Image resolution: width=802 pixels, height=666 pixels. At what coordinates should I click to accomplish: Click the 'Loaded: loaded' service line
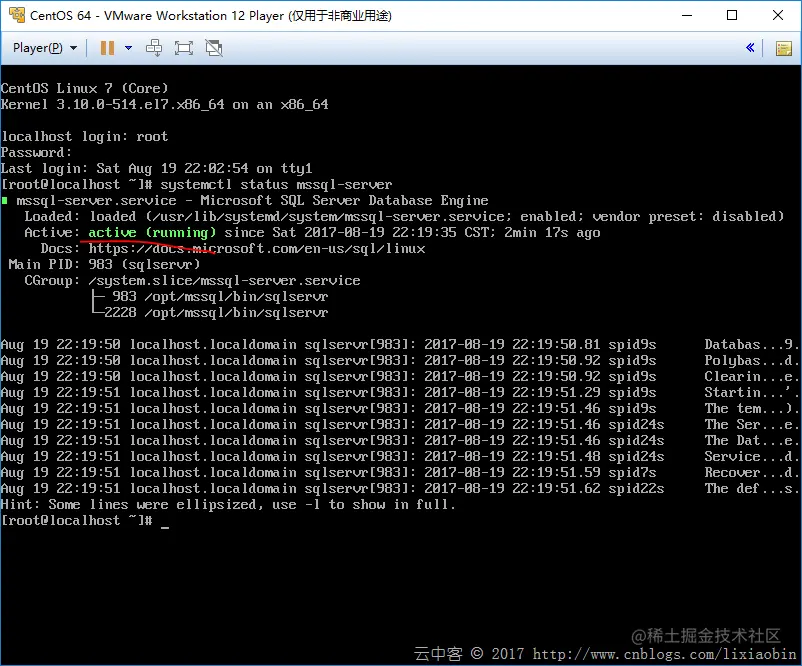(404, 216)
